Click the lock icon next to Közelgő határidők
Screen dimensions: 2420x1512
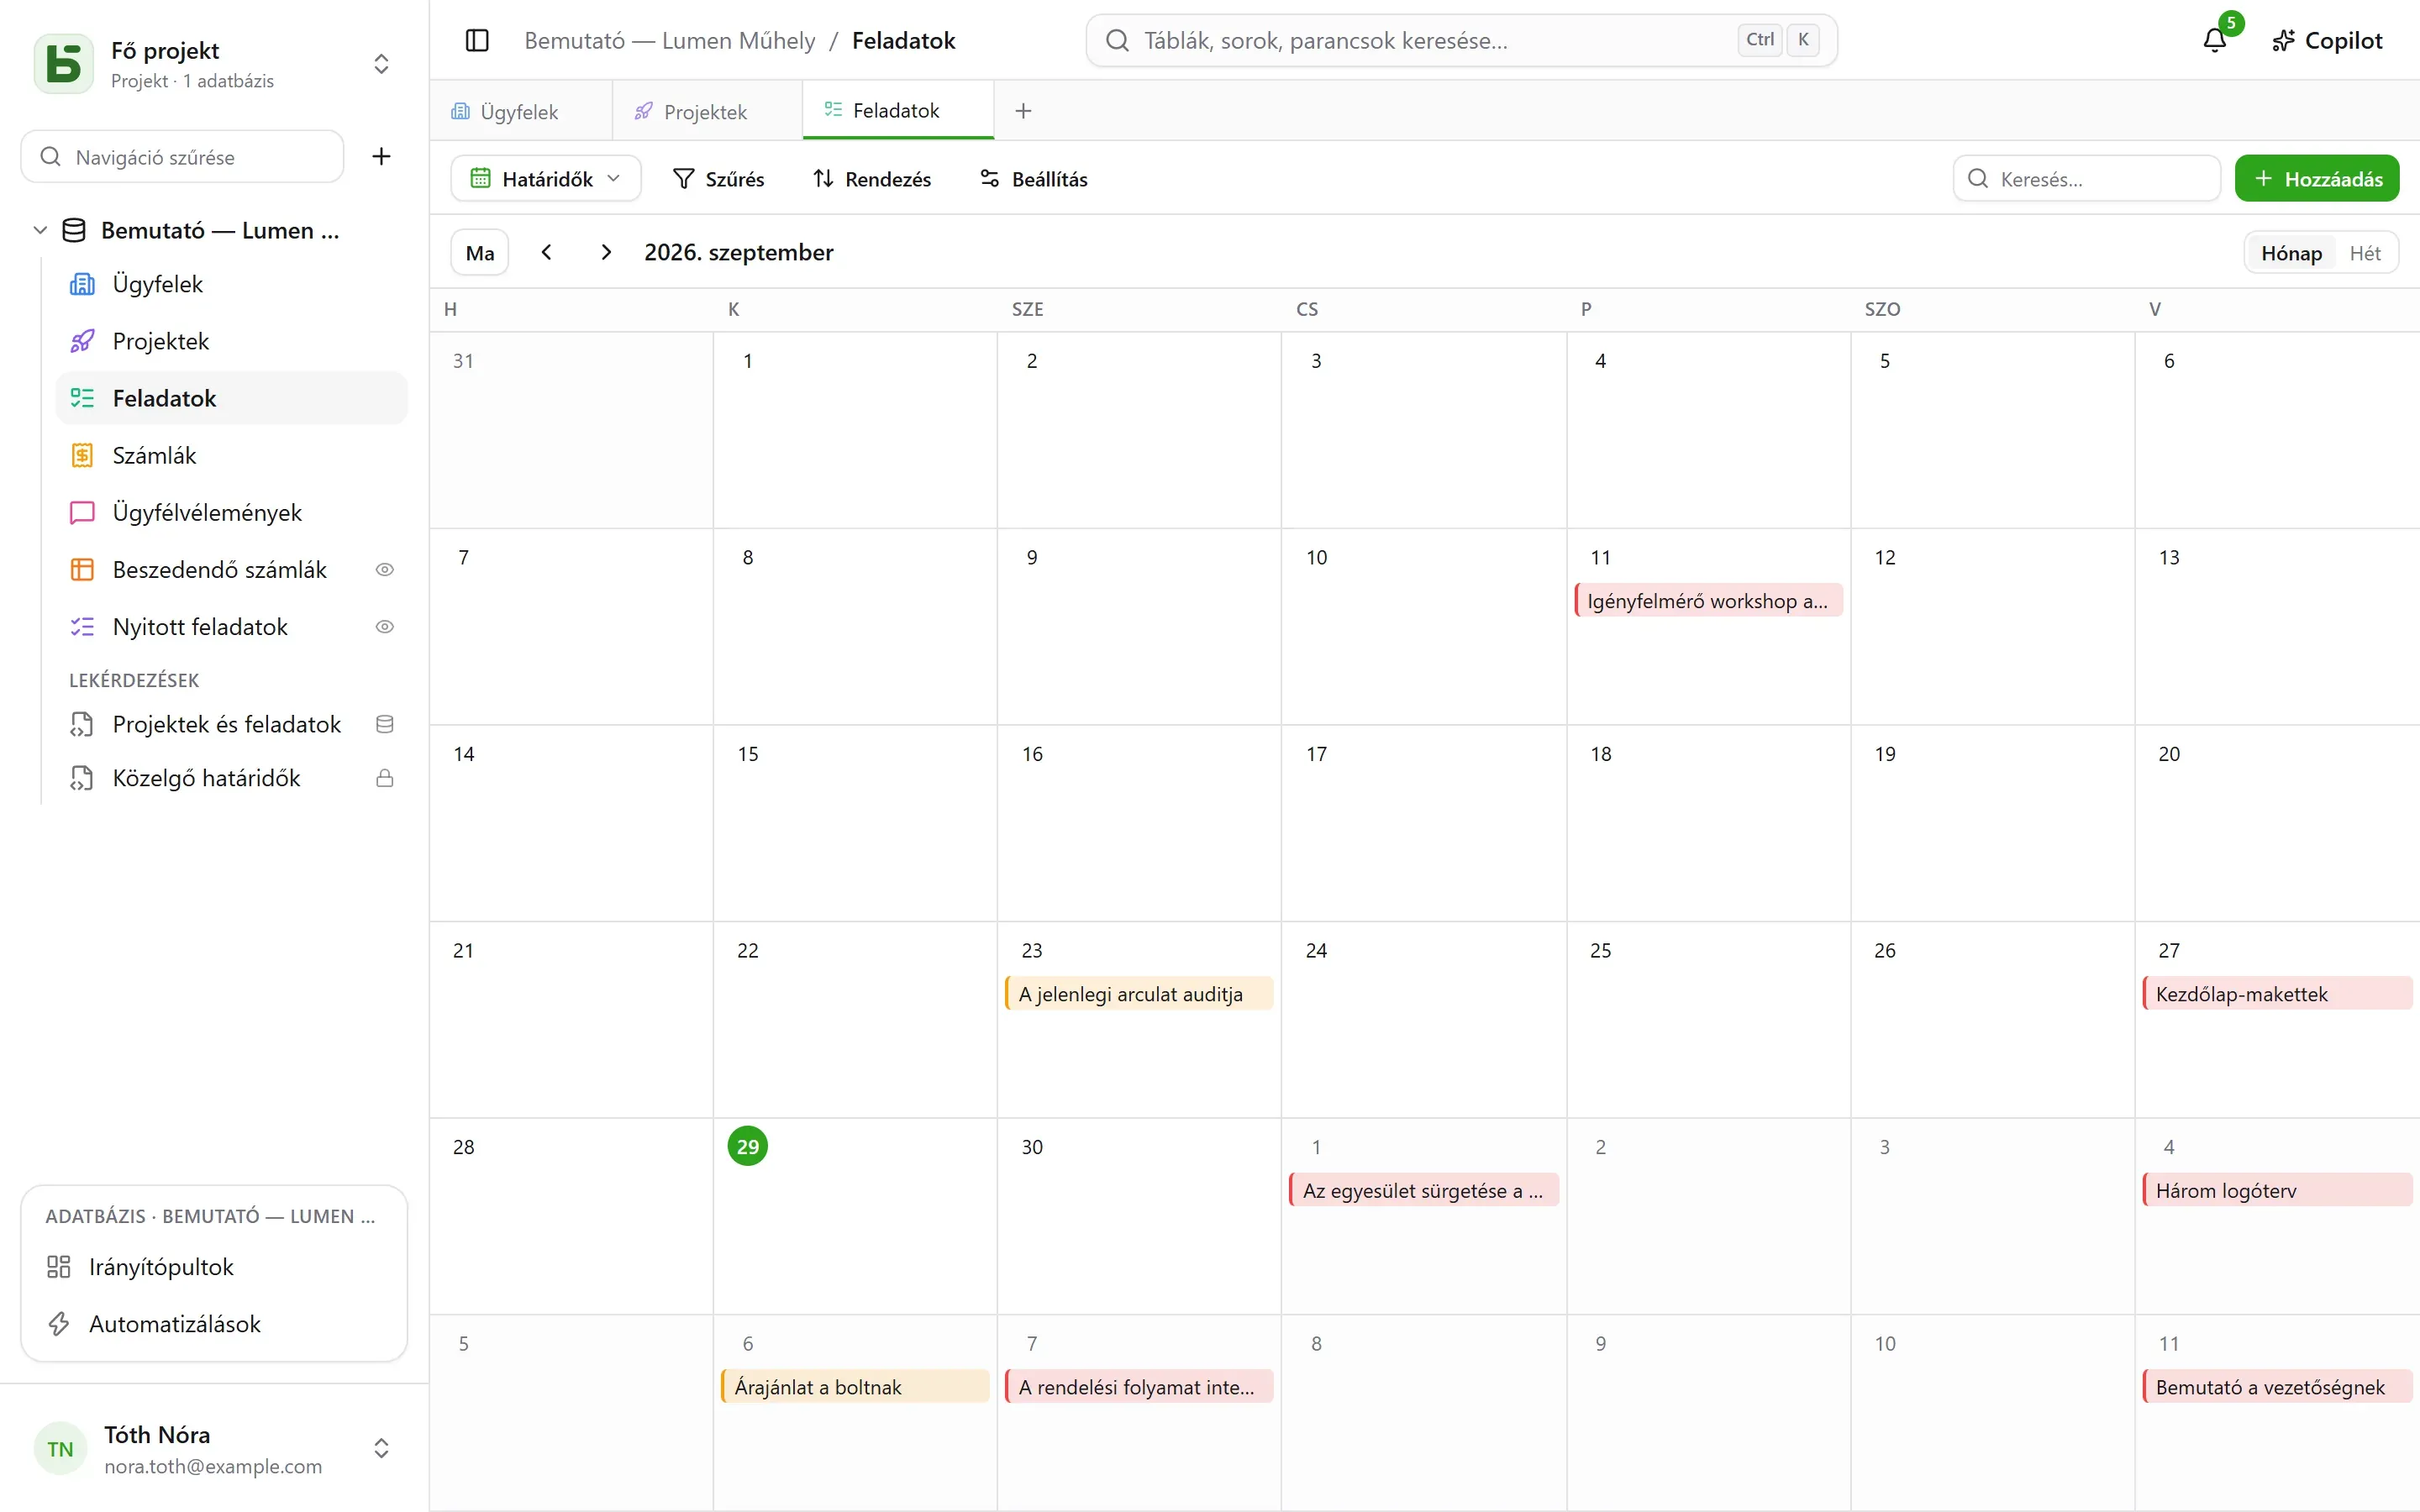[x=384, y=778]
